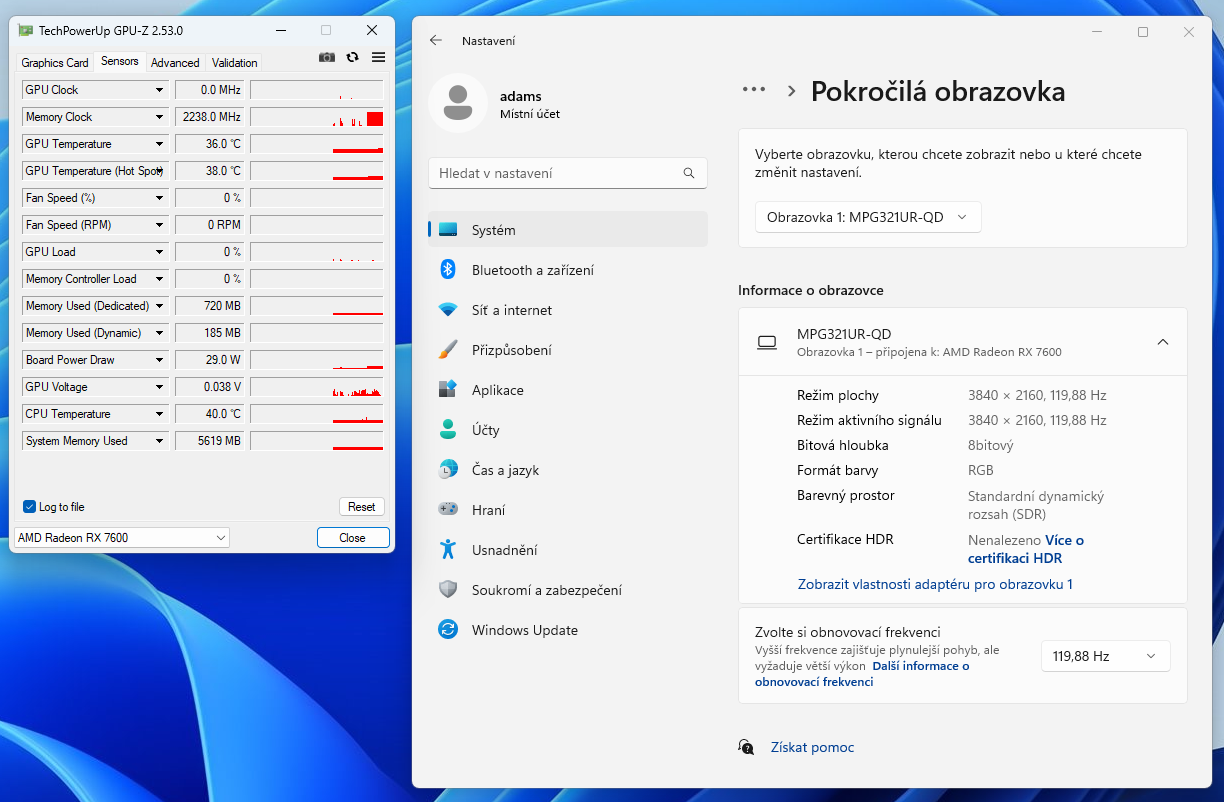Click the globe clock icon for Čas a jazyk
The height and width of the screenshot is (802, 1224).
(x=448, y=470)
